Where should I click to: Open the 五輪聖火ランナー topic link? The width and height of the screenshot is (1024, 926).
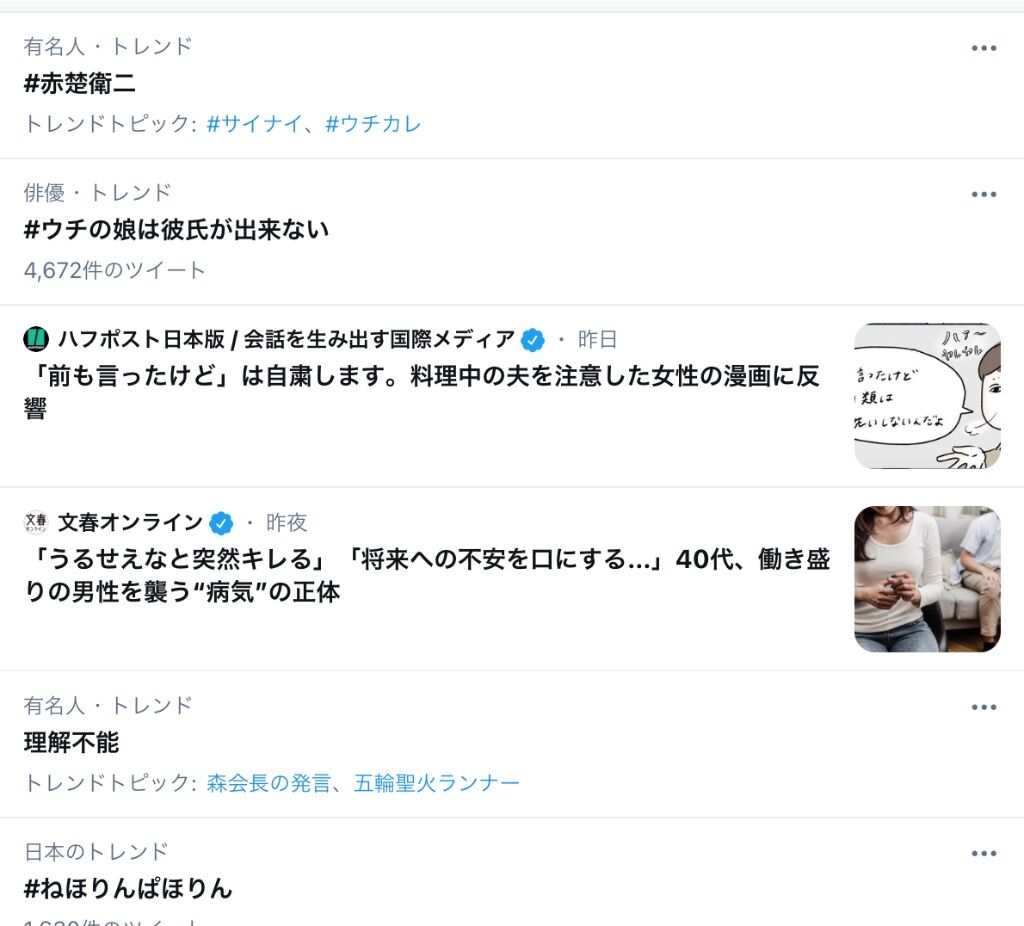tap(436, 782)
